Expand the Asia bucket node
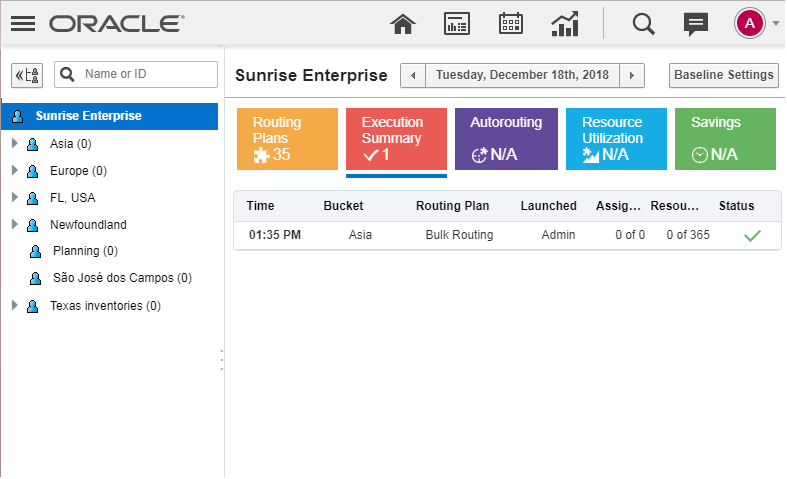The height and width of the screenshot is (479, 787). pos(15,144)
